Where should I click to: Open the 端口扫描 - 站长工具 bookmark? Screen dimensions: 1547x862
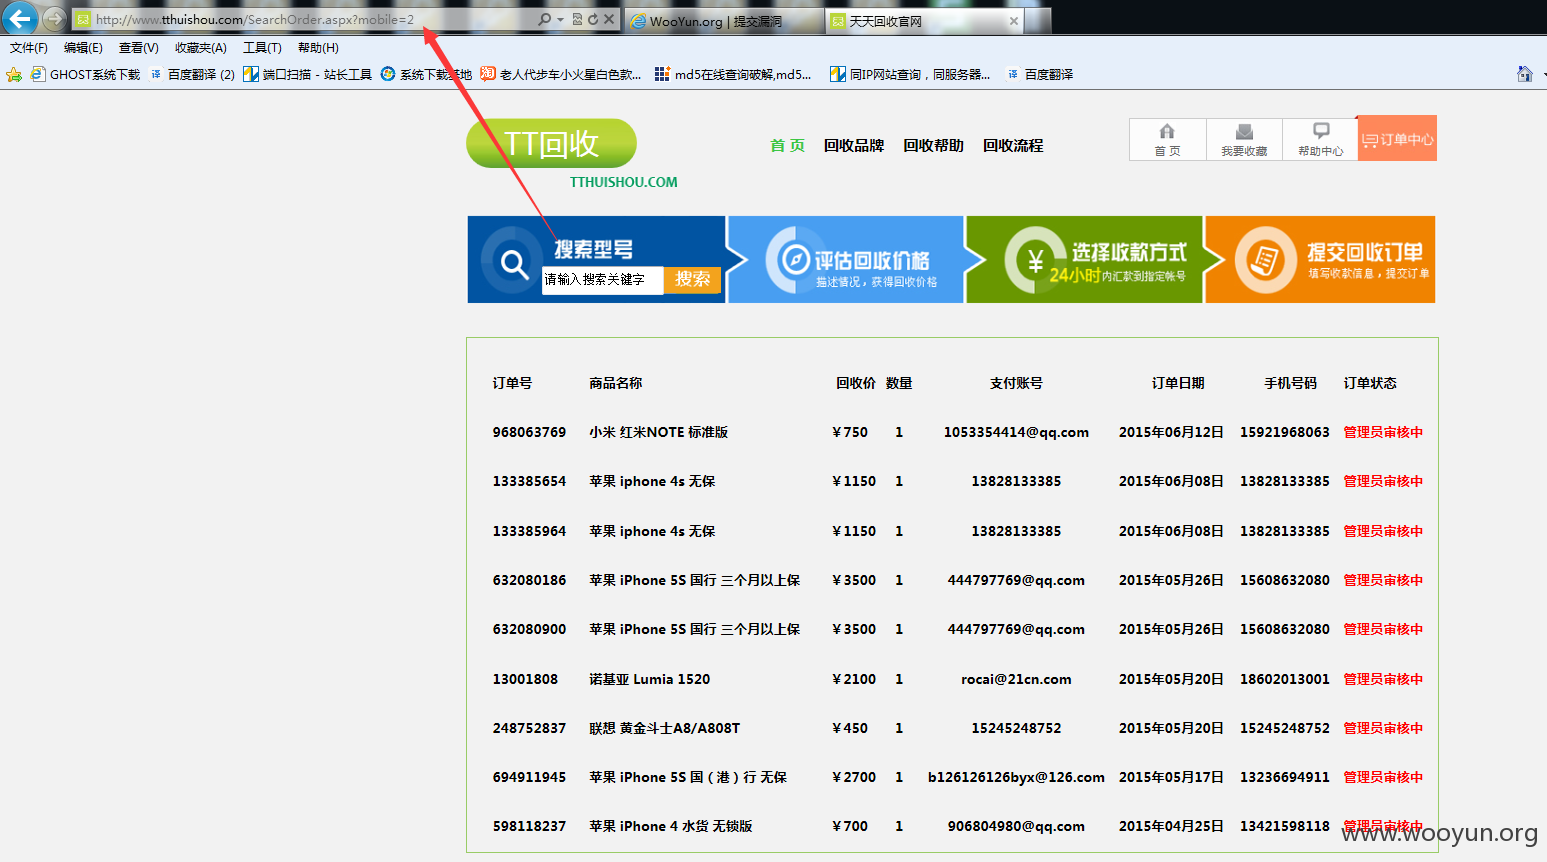pyautogui.click(x=307, y=74)
